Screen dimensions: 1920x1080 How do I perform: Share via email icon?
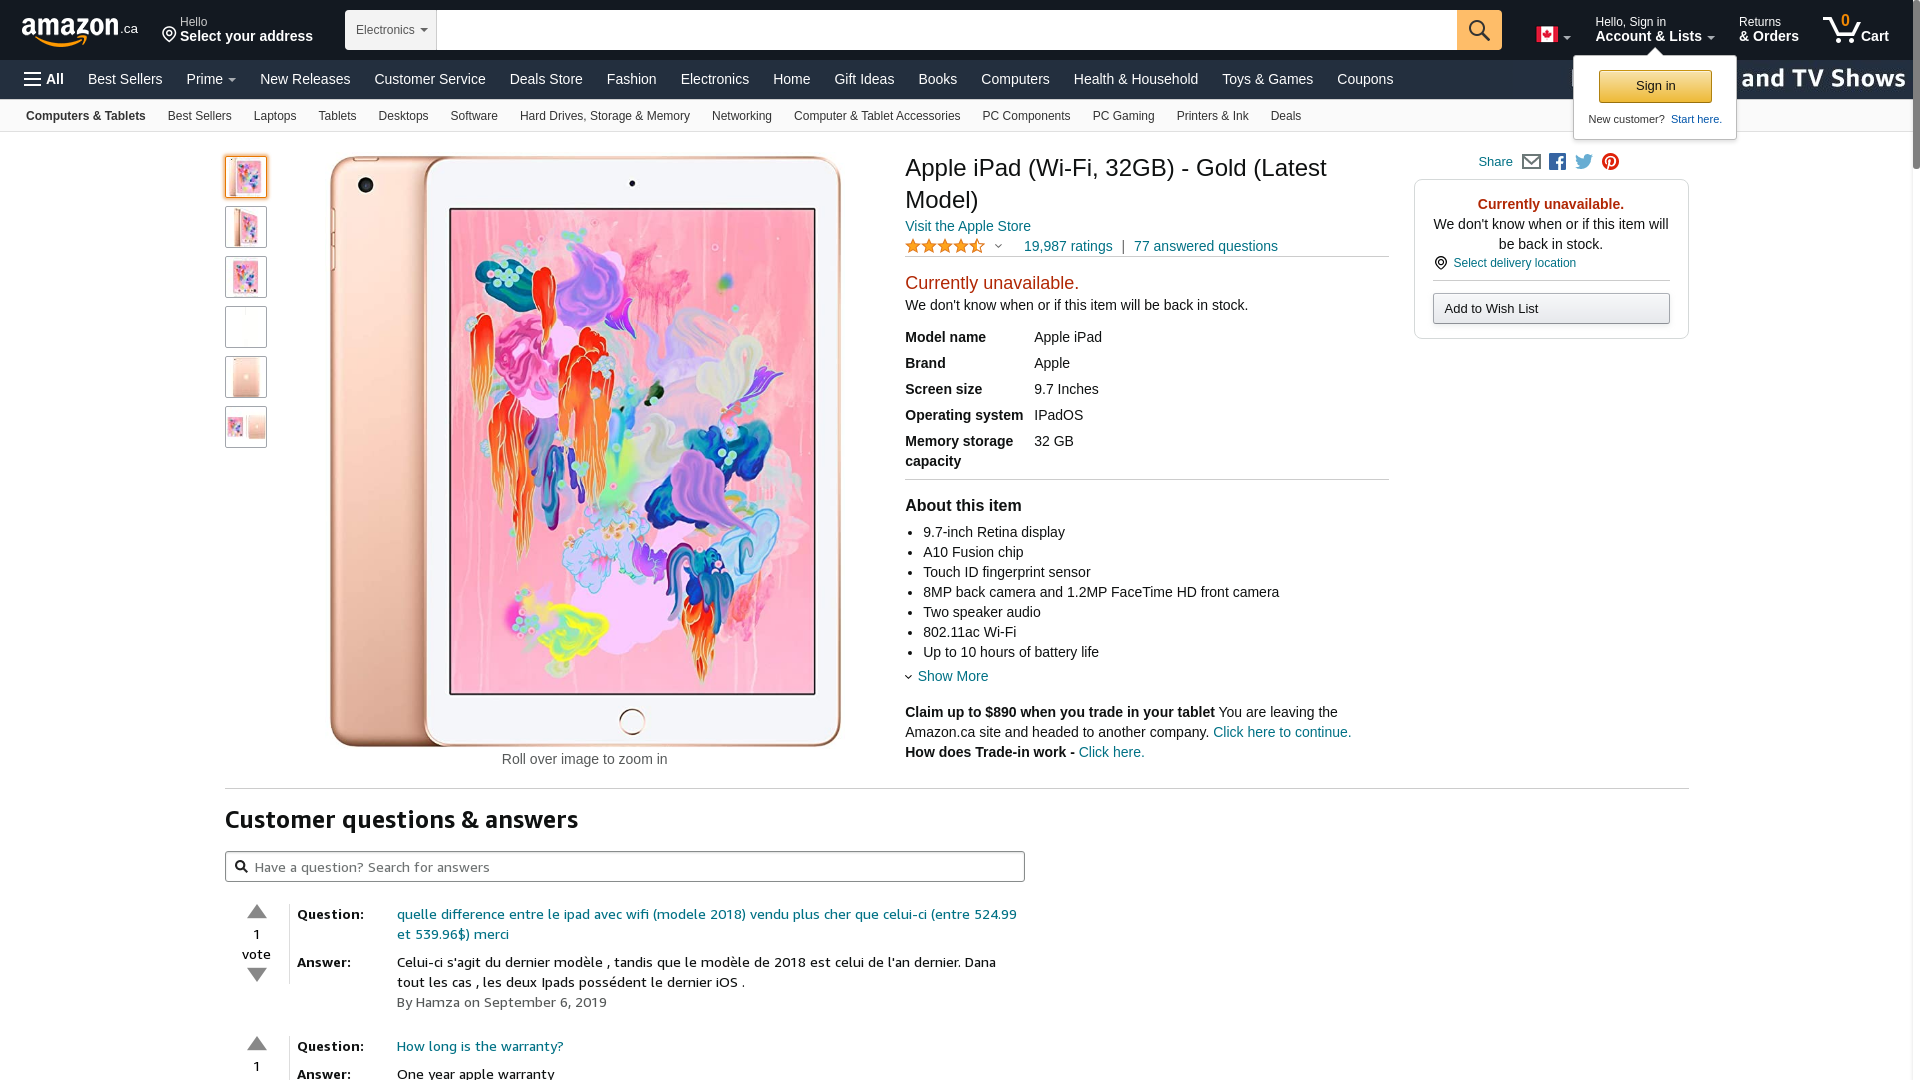point(1531,162)
